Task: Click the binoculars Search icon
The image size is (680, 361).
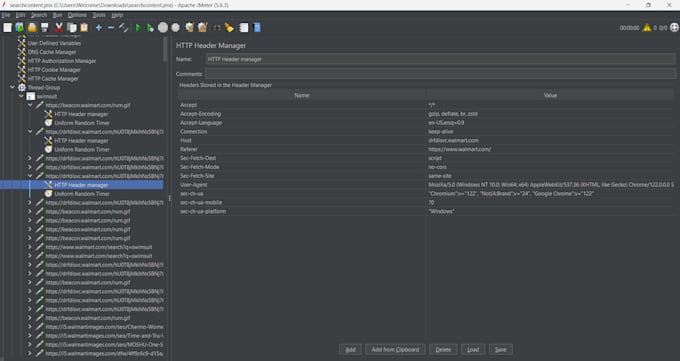Action: click(216, 28)
